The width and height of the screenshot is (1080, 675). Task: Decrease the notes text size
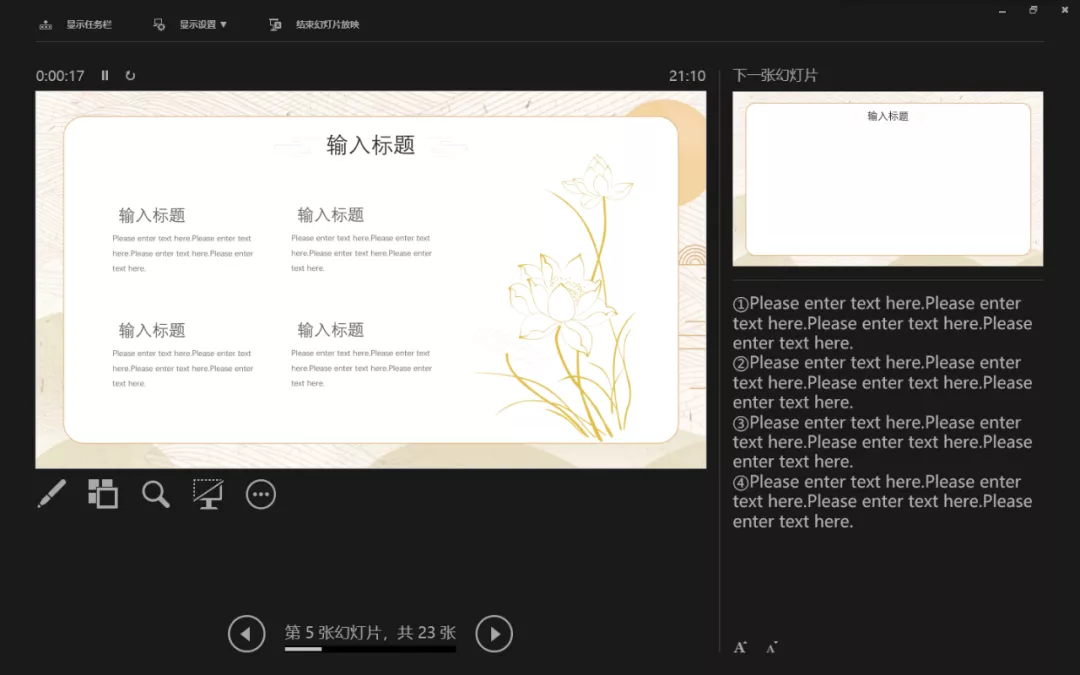771,647
